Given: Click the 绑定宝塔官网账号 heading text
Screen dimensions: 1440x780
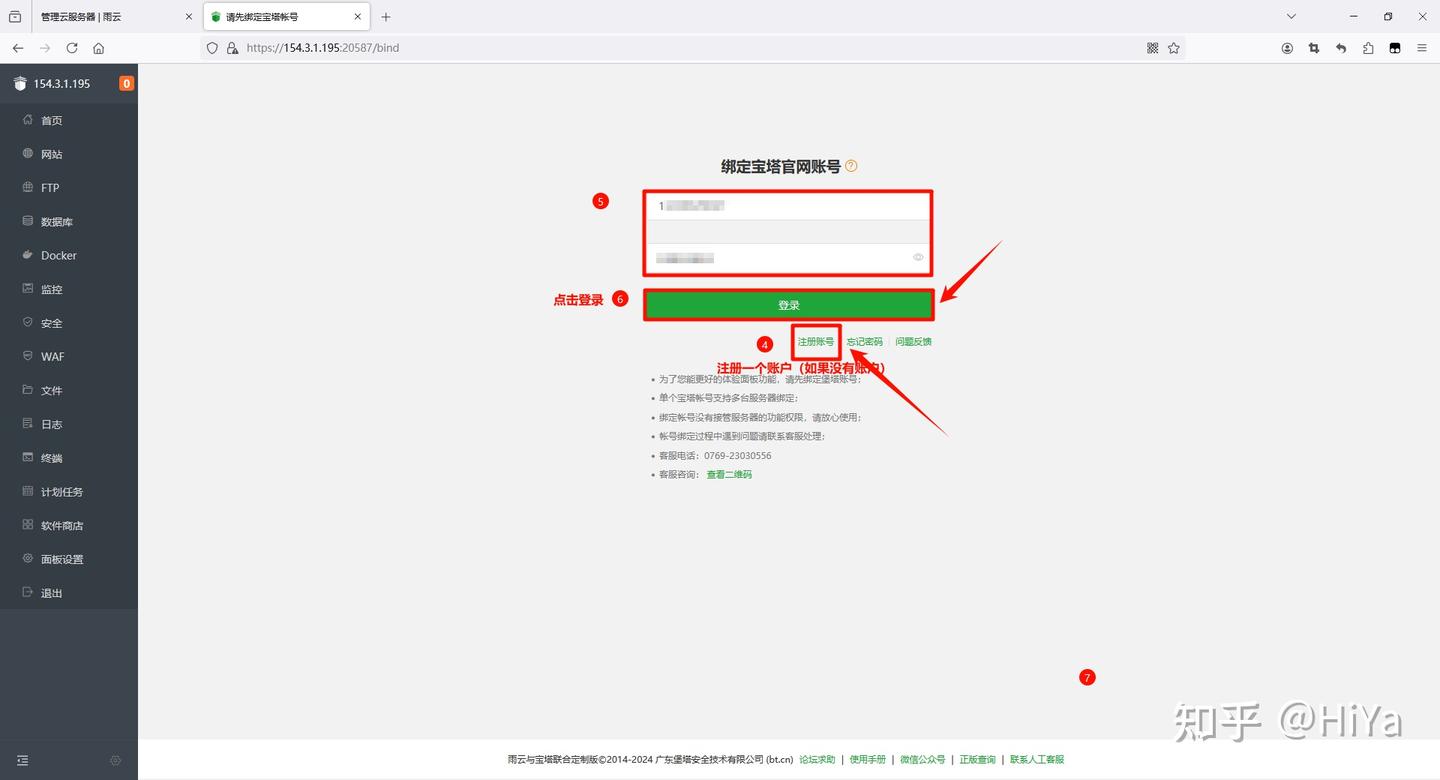Looking at the screenshot, I should tap(781, 167).
